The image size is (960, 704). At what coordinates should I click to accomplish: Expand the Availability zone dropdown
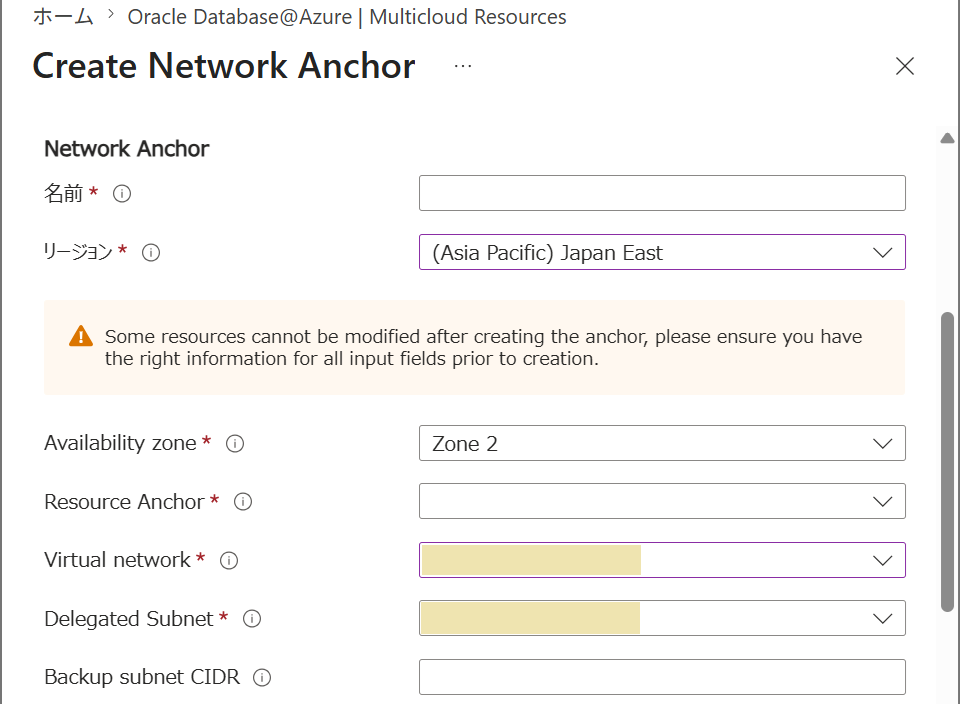(x=662, y=443)
